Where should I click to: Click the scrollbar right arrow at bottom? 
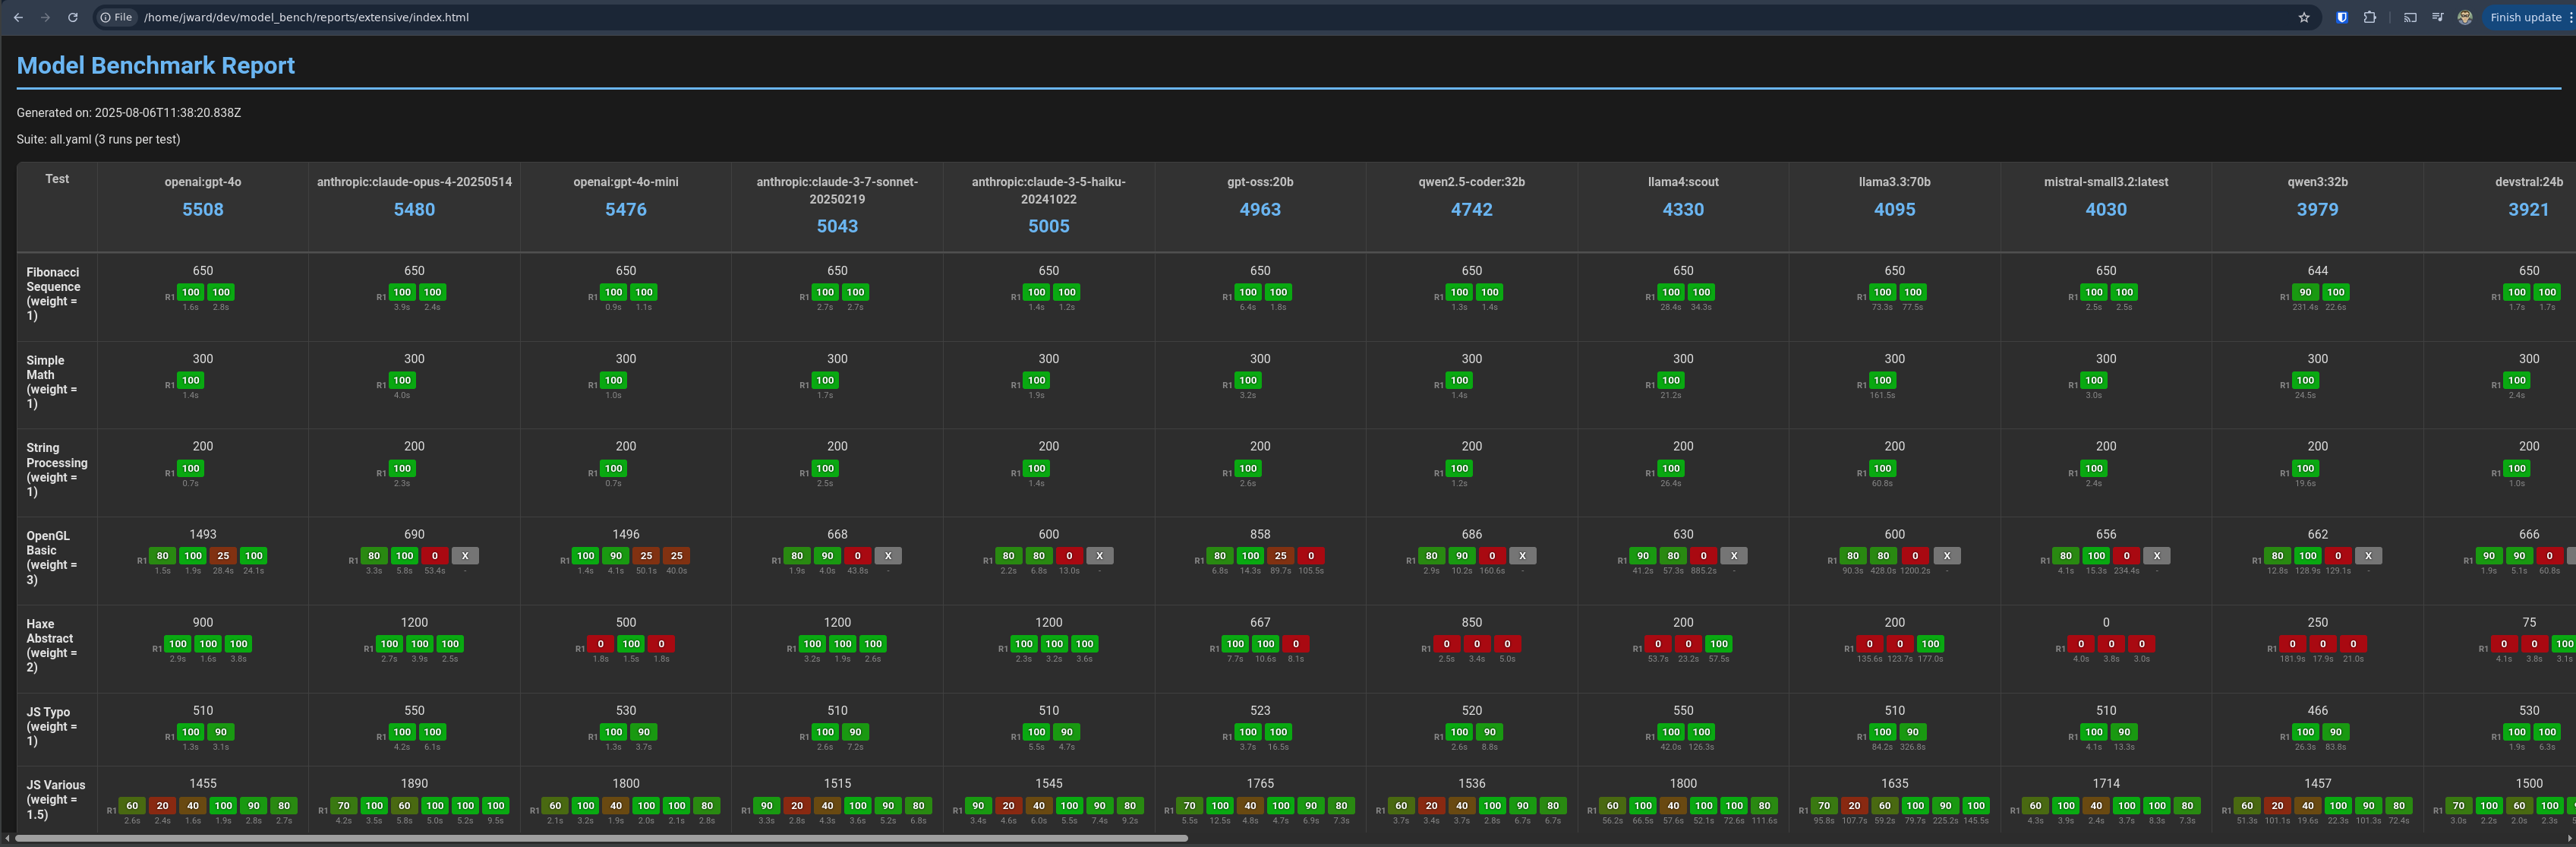pyautogui.click(x=2569, y=838)
